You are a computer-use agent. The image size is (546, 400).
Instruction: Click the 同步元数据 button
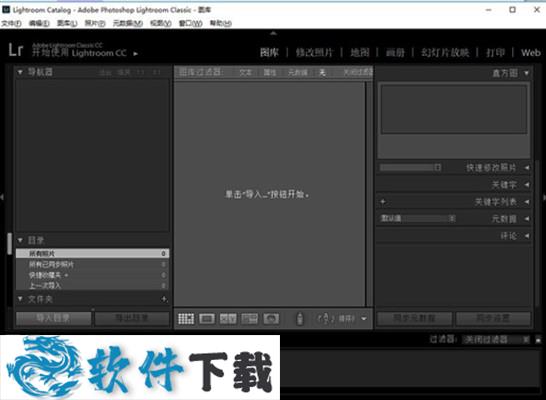pyautogui.click(x=414, y=318)
